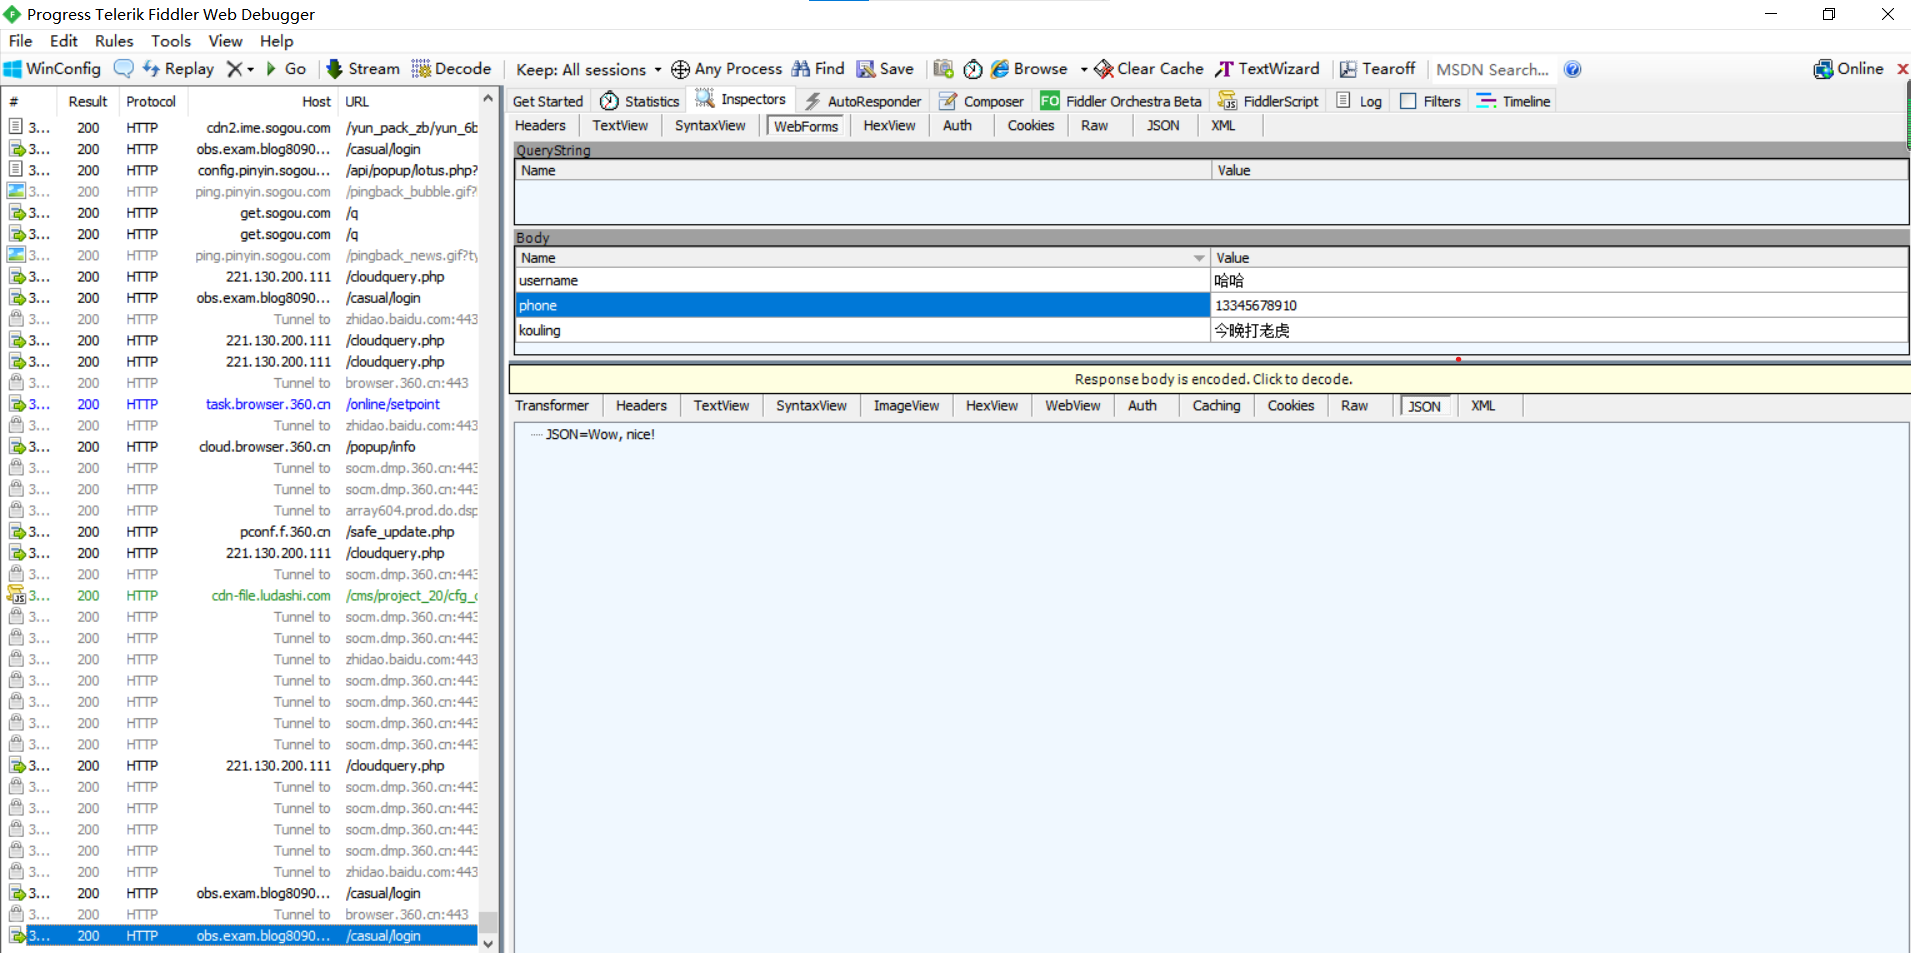Image resolution: width=1911 pixels, height=953 pixels.
Task: Switch to the AutoResponder tab
Action: [x=863, y=101]
